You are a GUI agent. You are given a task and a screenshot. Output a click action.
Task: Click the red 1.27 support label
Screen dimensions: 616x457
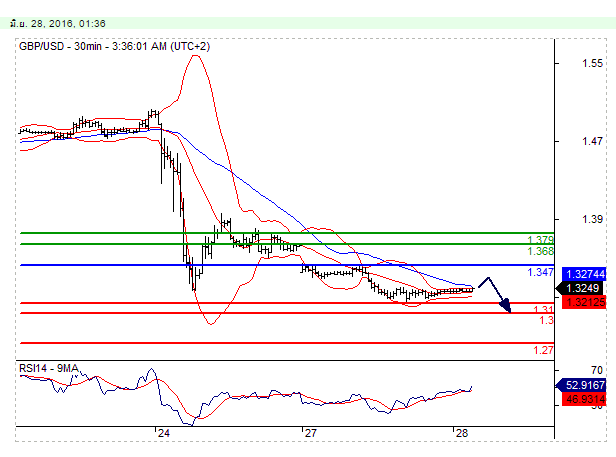tap(543, 350)
